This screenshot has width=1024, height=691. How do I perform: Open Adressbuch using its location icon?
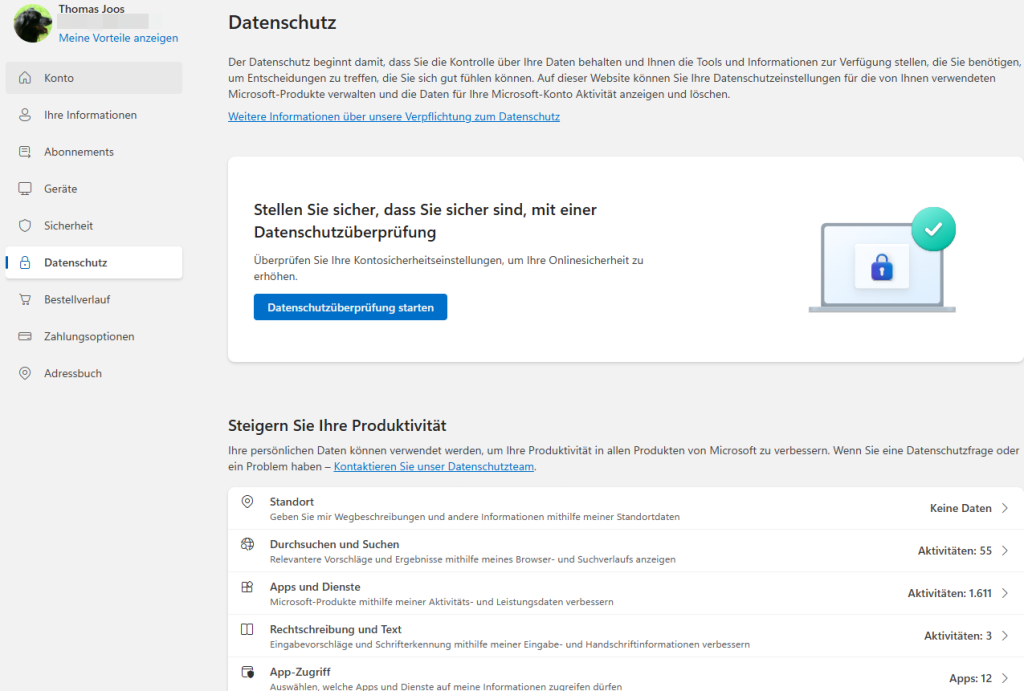click(x=25, y=372)
